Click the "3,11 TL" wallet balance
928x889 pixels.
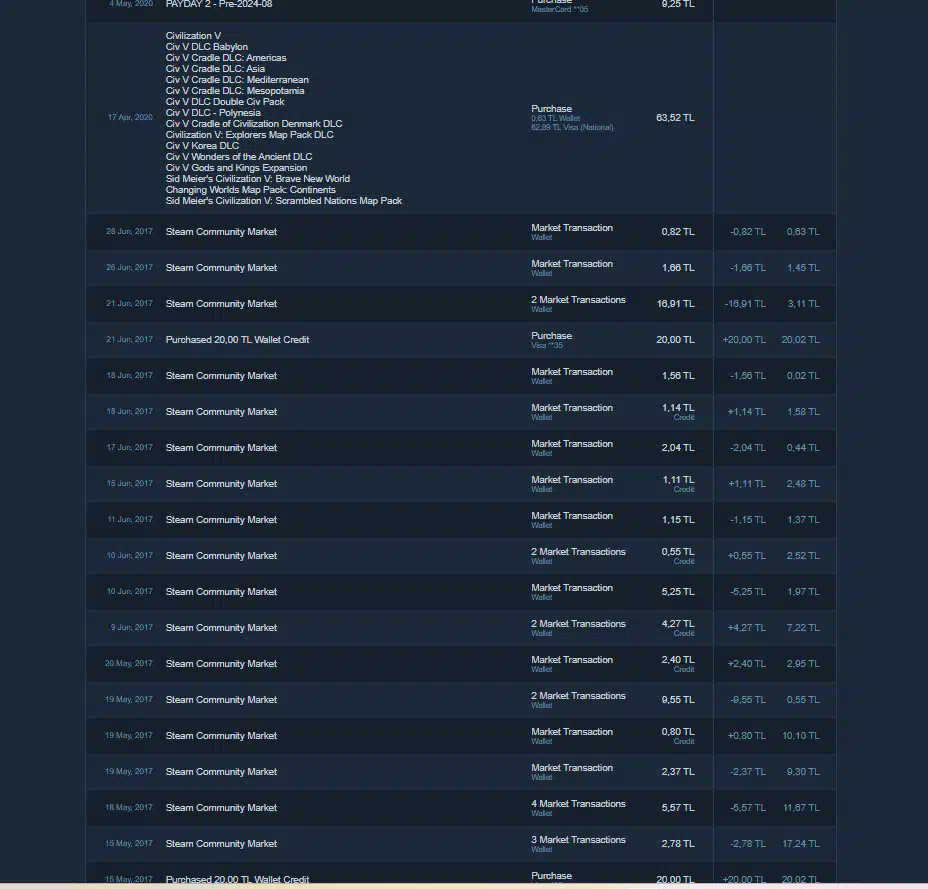click(x=803, y=304)
